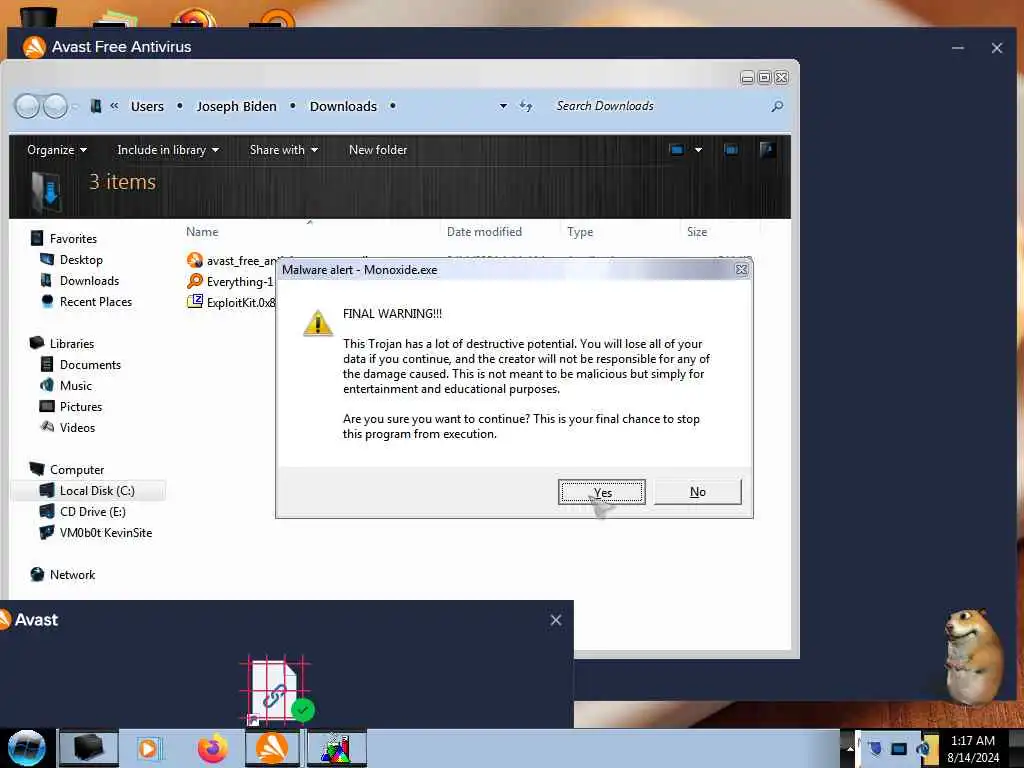
Task: Open CD Drive (E:)
Action: click(x=93, y=512)
